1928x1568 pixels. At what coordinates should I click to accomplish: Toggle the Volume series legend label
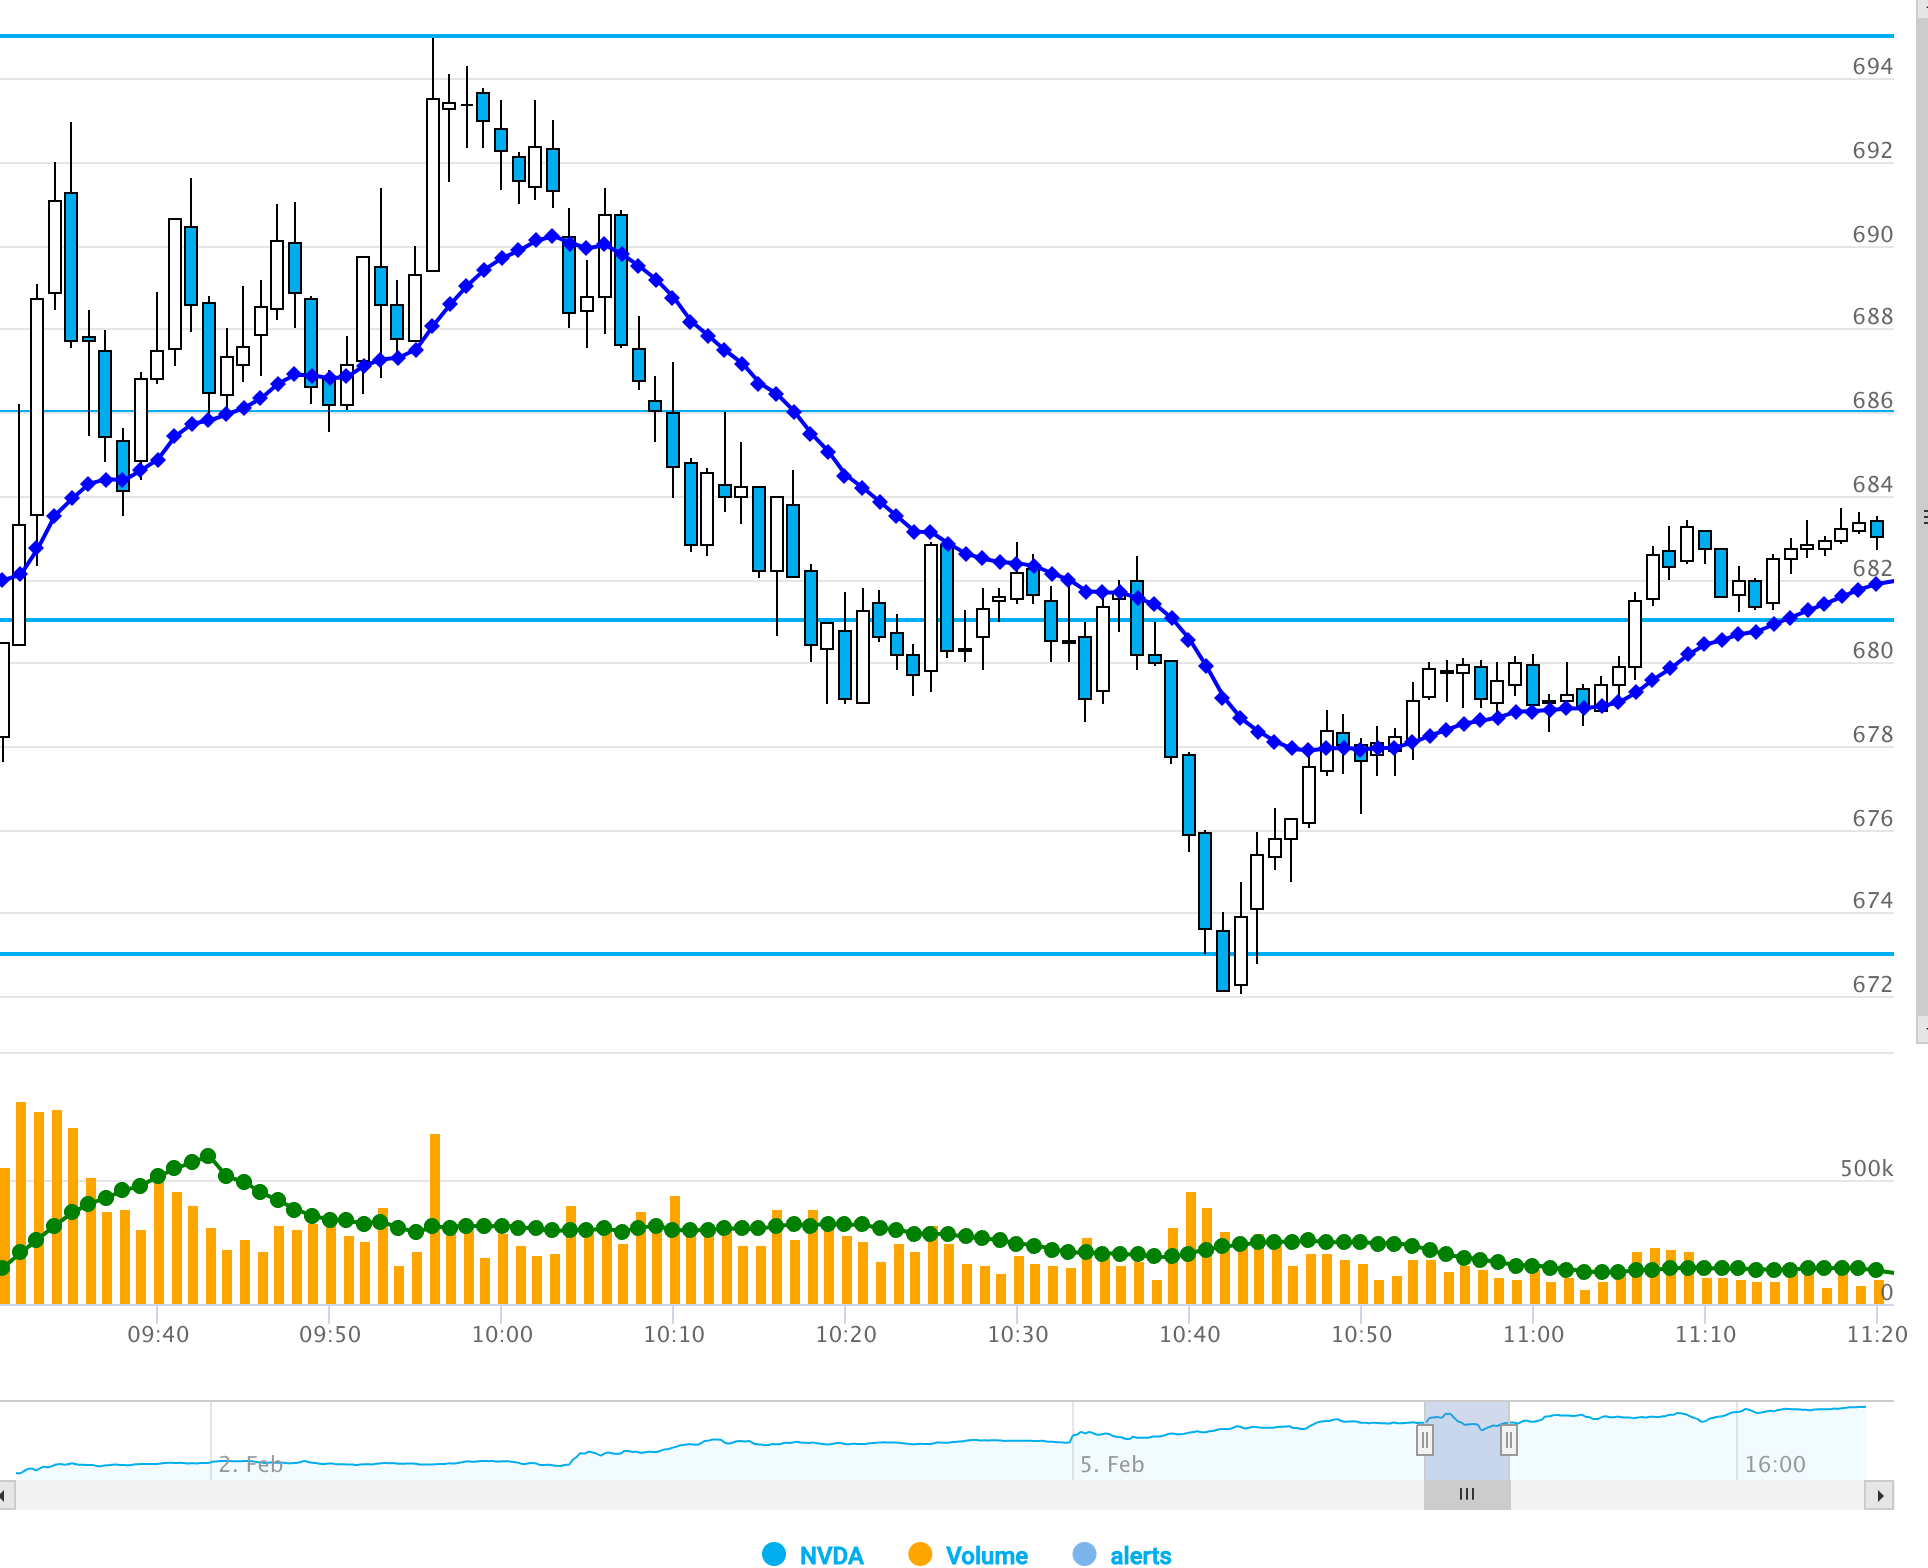(986, 1555)
